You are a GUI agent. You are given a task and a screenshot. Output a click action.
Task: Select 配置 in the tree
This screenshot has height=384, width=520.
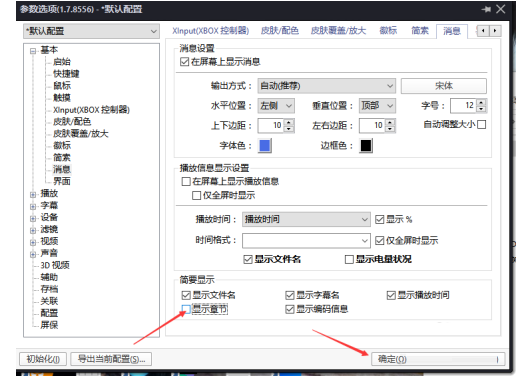pyautogui.click(x=49, y=313)
